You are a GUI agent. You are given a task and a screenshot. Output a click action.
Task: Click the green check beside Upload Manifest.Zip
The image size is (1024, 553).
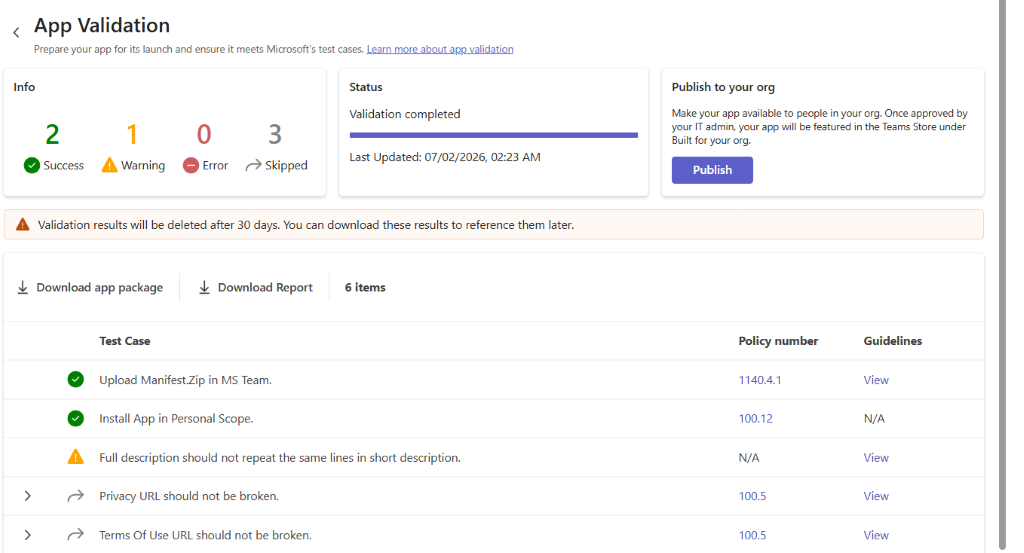point(76,379)
